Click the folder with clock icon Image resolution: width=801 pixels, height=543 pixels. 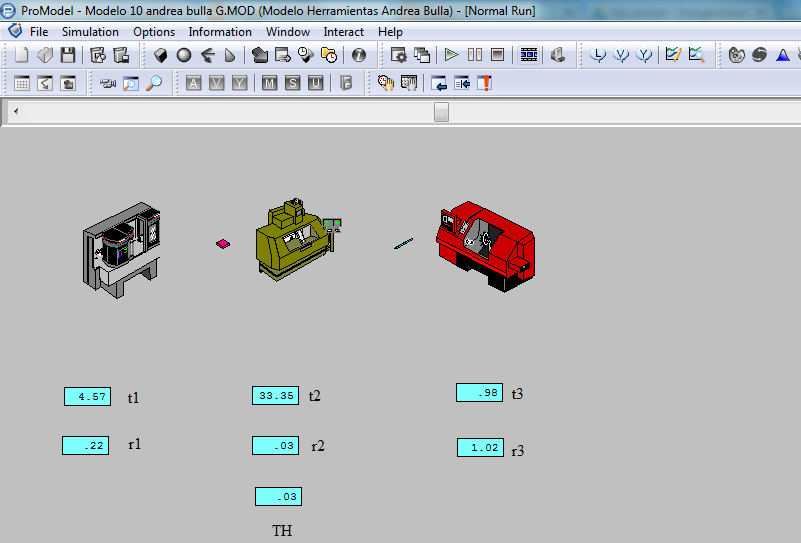(x=329, y=55)
